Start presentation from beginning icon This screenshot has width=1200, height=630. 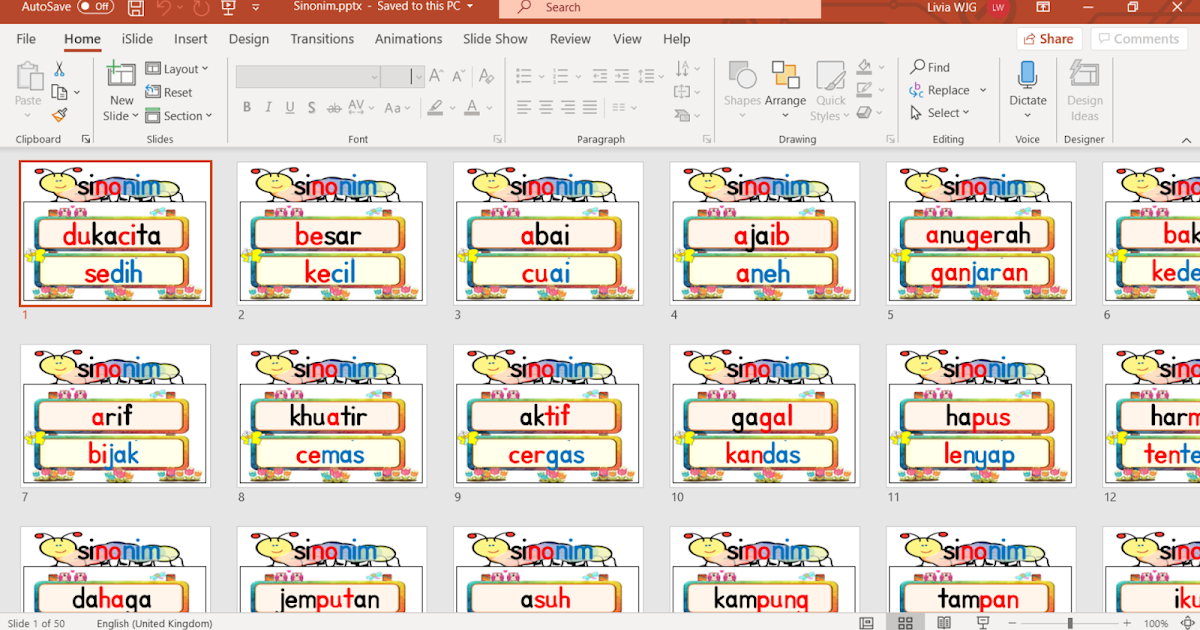coord(229,8)
